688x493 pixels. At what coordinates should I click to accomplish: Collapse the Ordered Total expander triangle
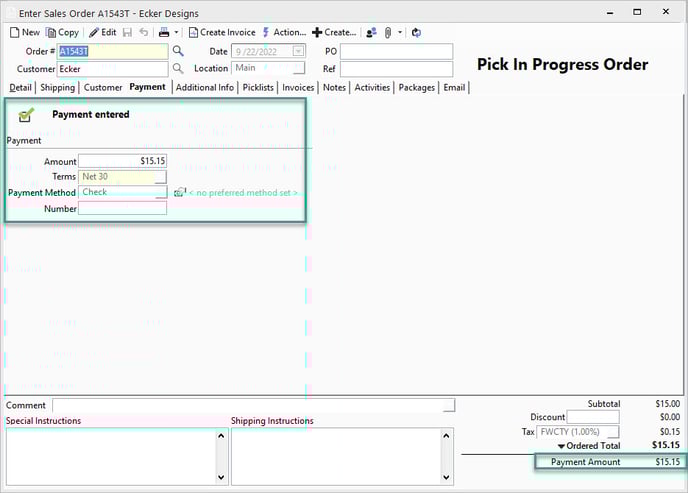[561, 446]
